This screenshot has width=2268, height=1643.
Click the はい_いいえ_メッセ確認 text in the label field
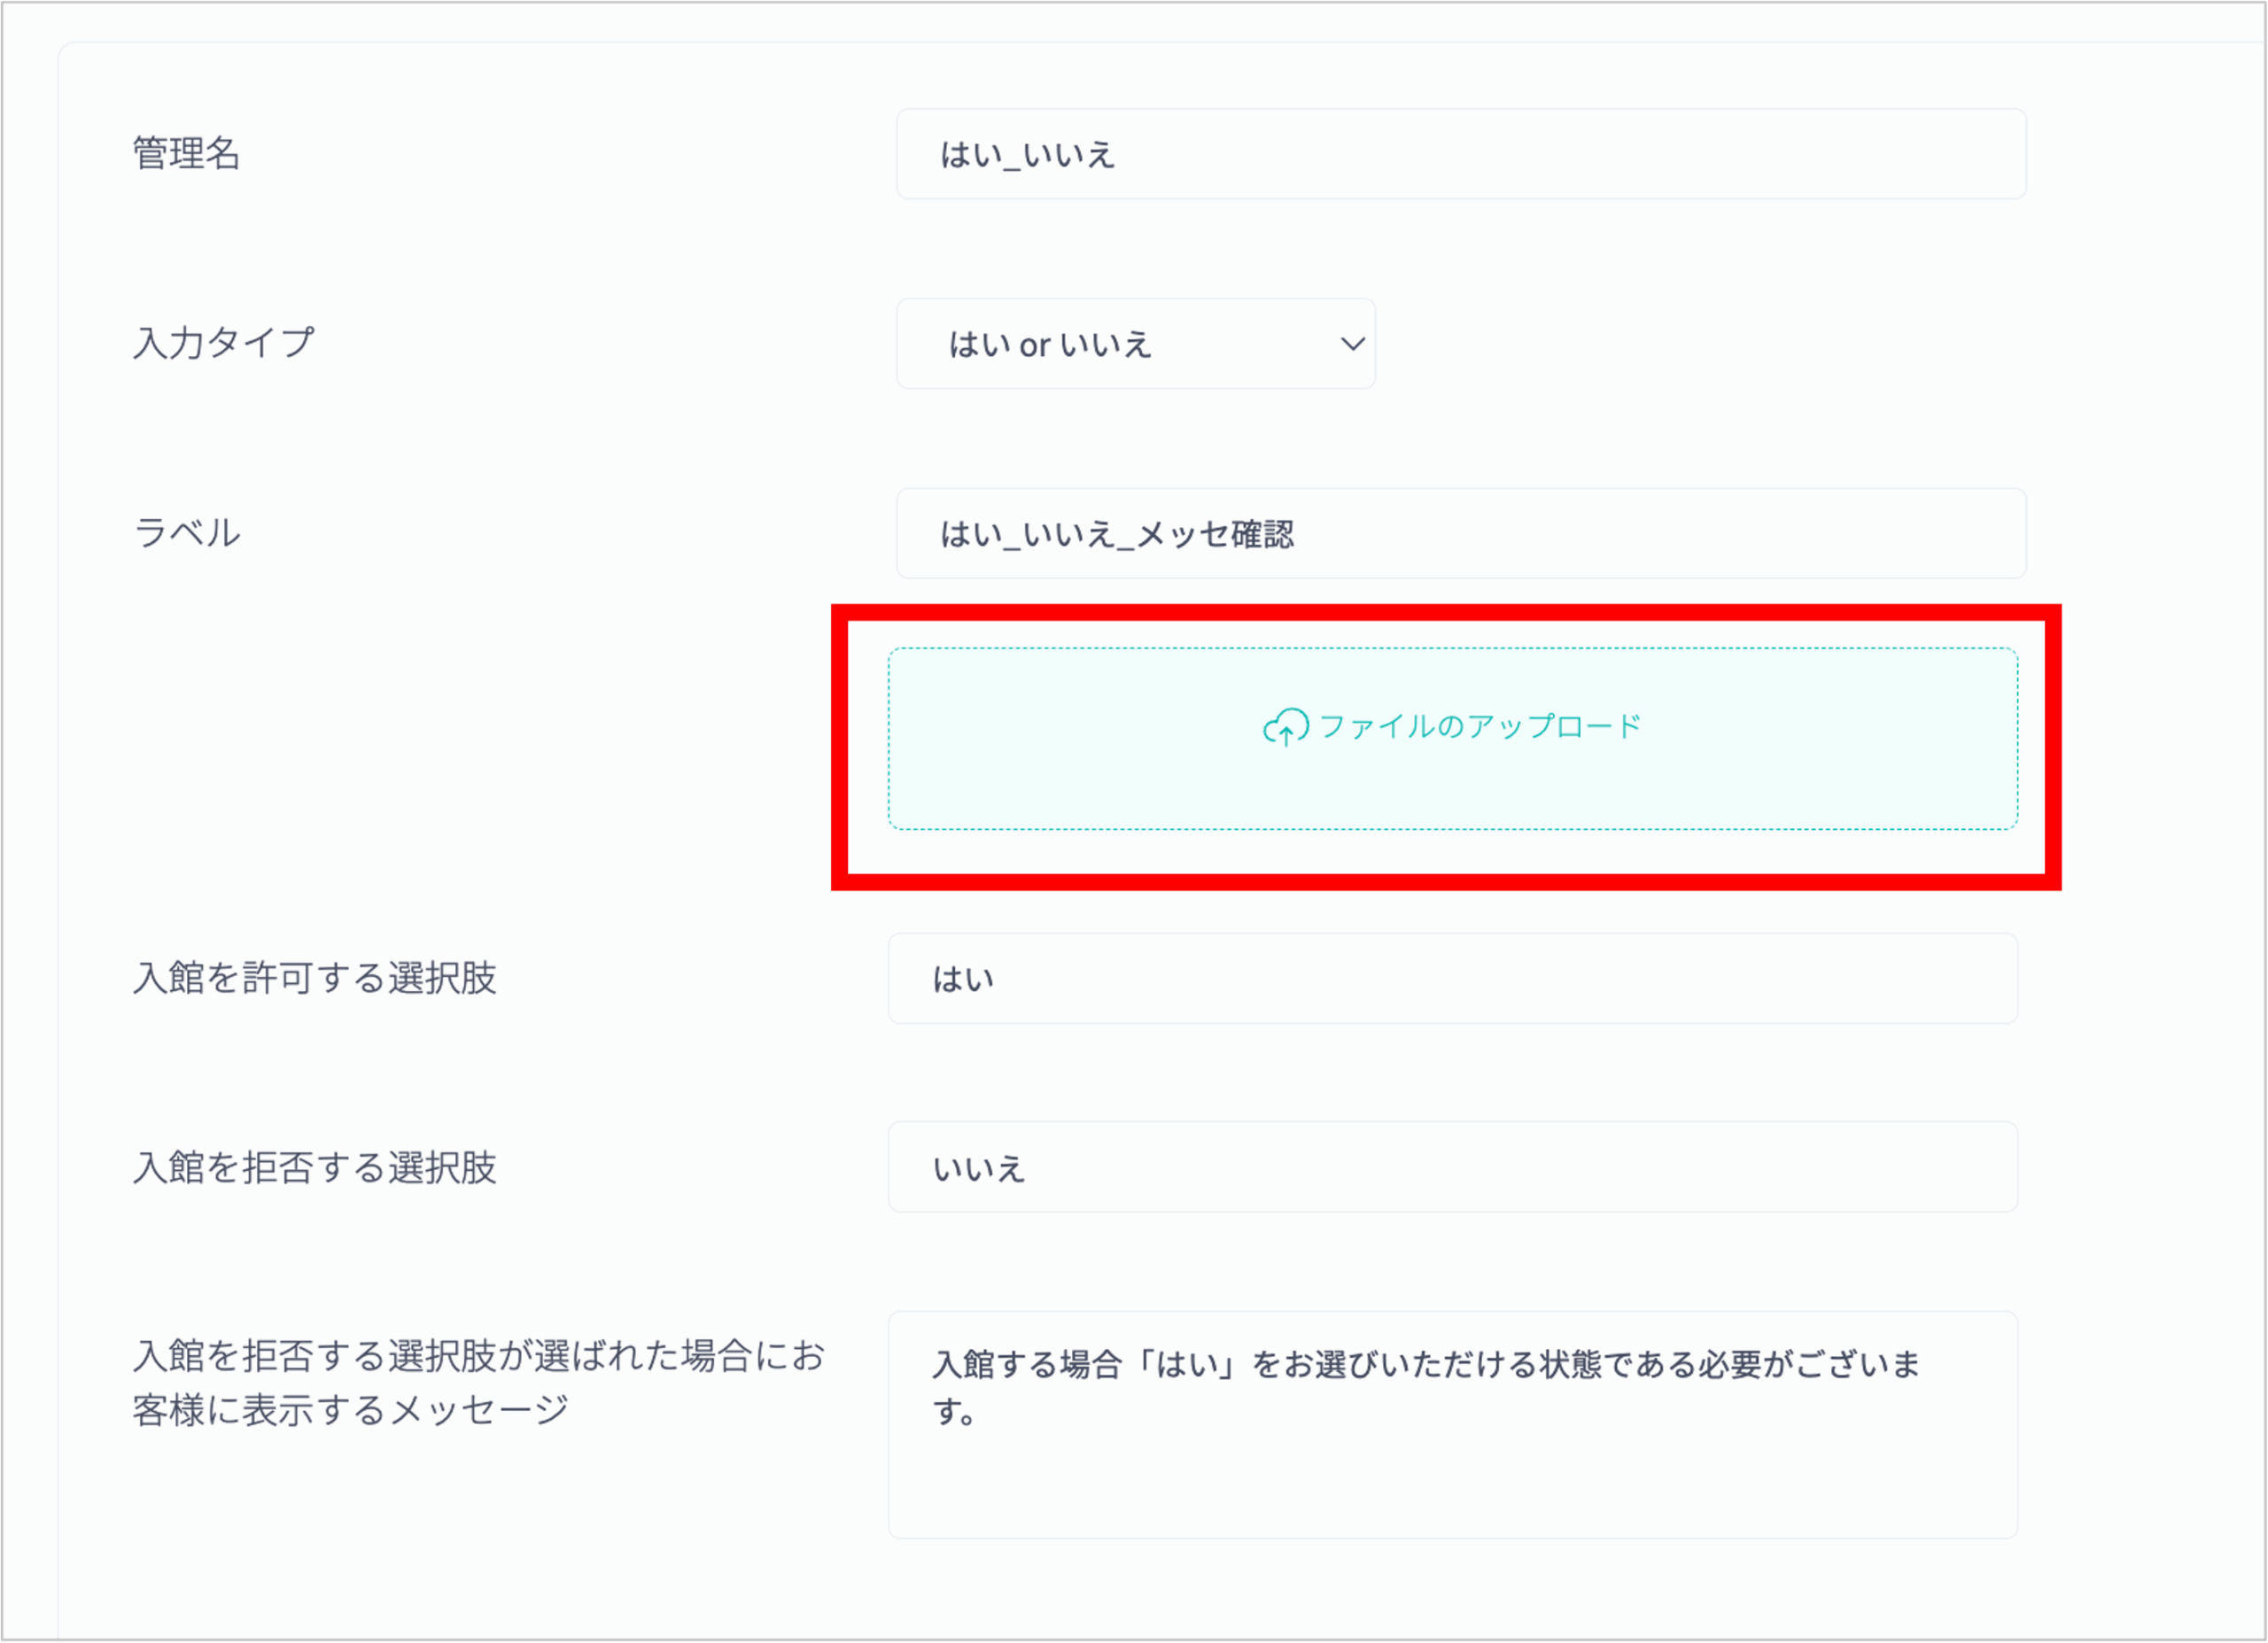(1116, 535)
